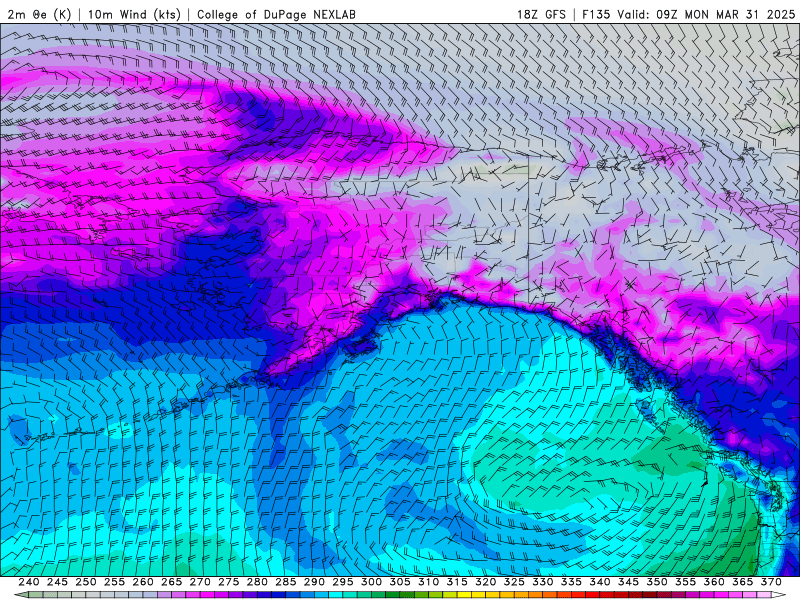Click the 250 legend value
The image size is (800, 600).
[x=86, y=582]
